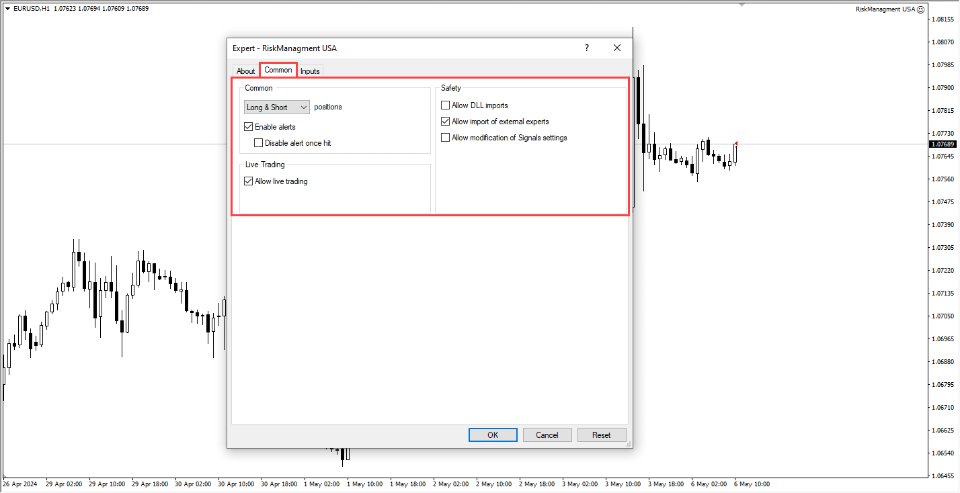
Task: Click the 6 May 10:00 time label
Action: point(752,484)
